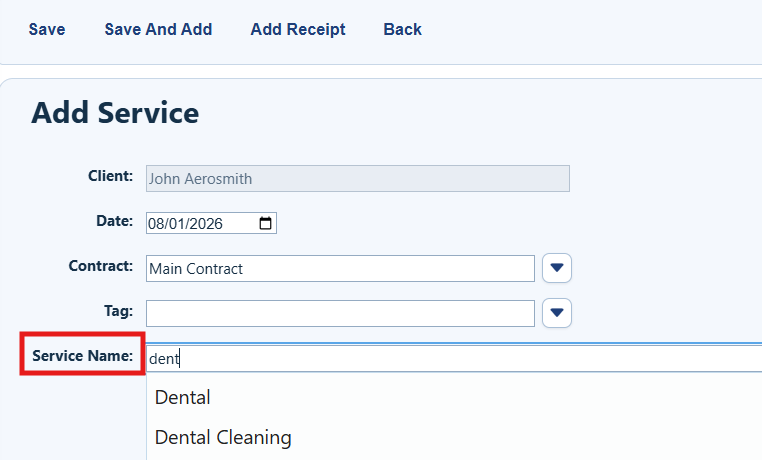Expand the Contract dropdown arrow
The image size is (762, 460).
557,268
